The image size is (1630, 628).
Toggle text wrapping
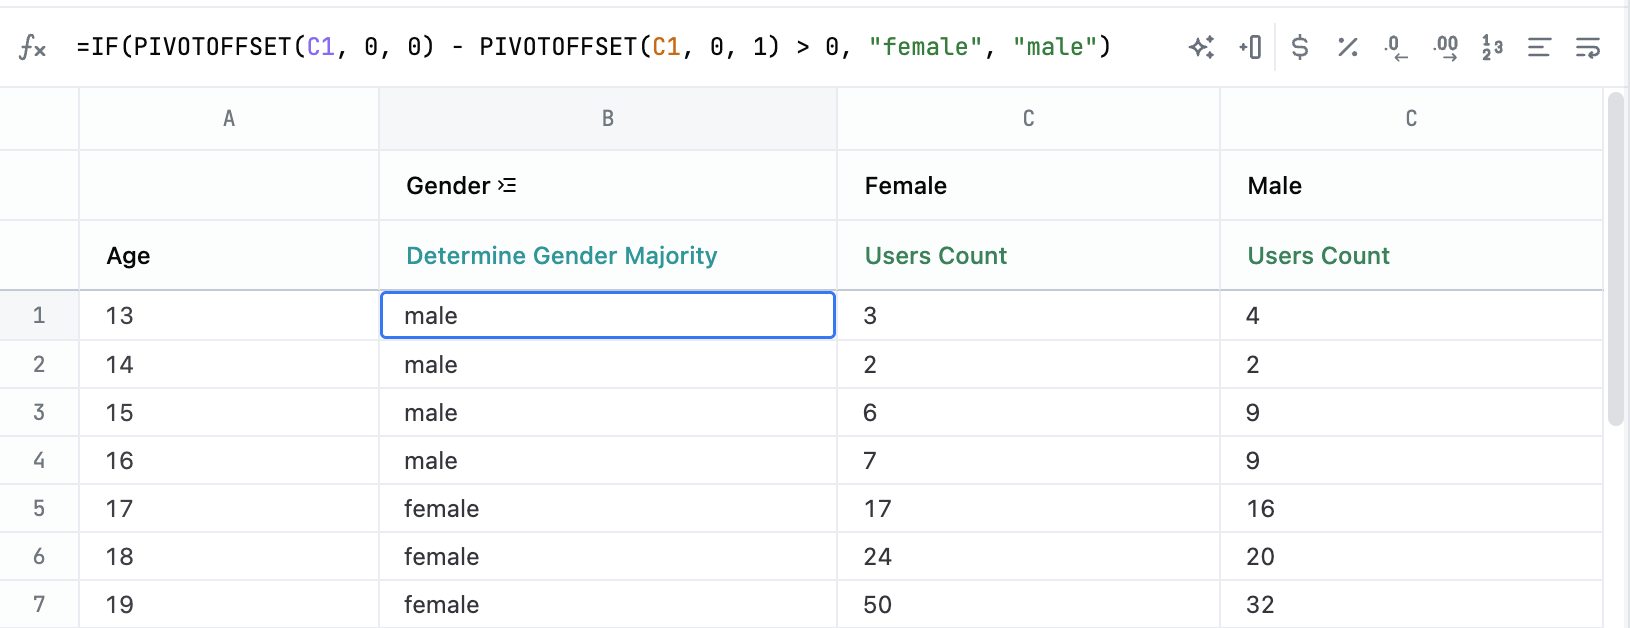[1587, 47]
